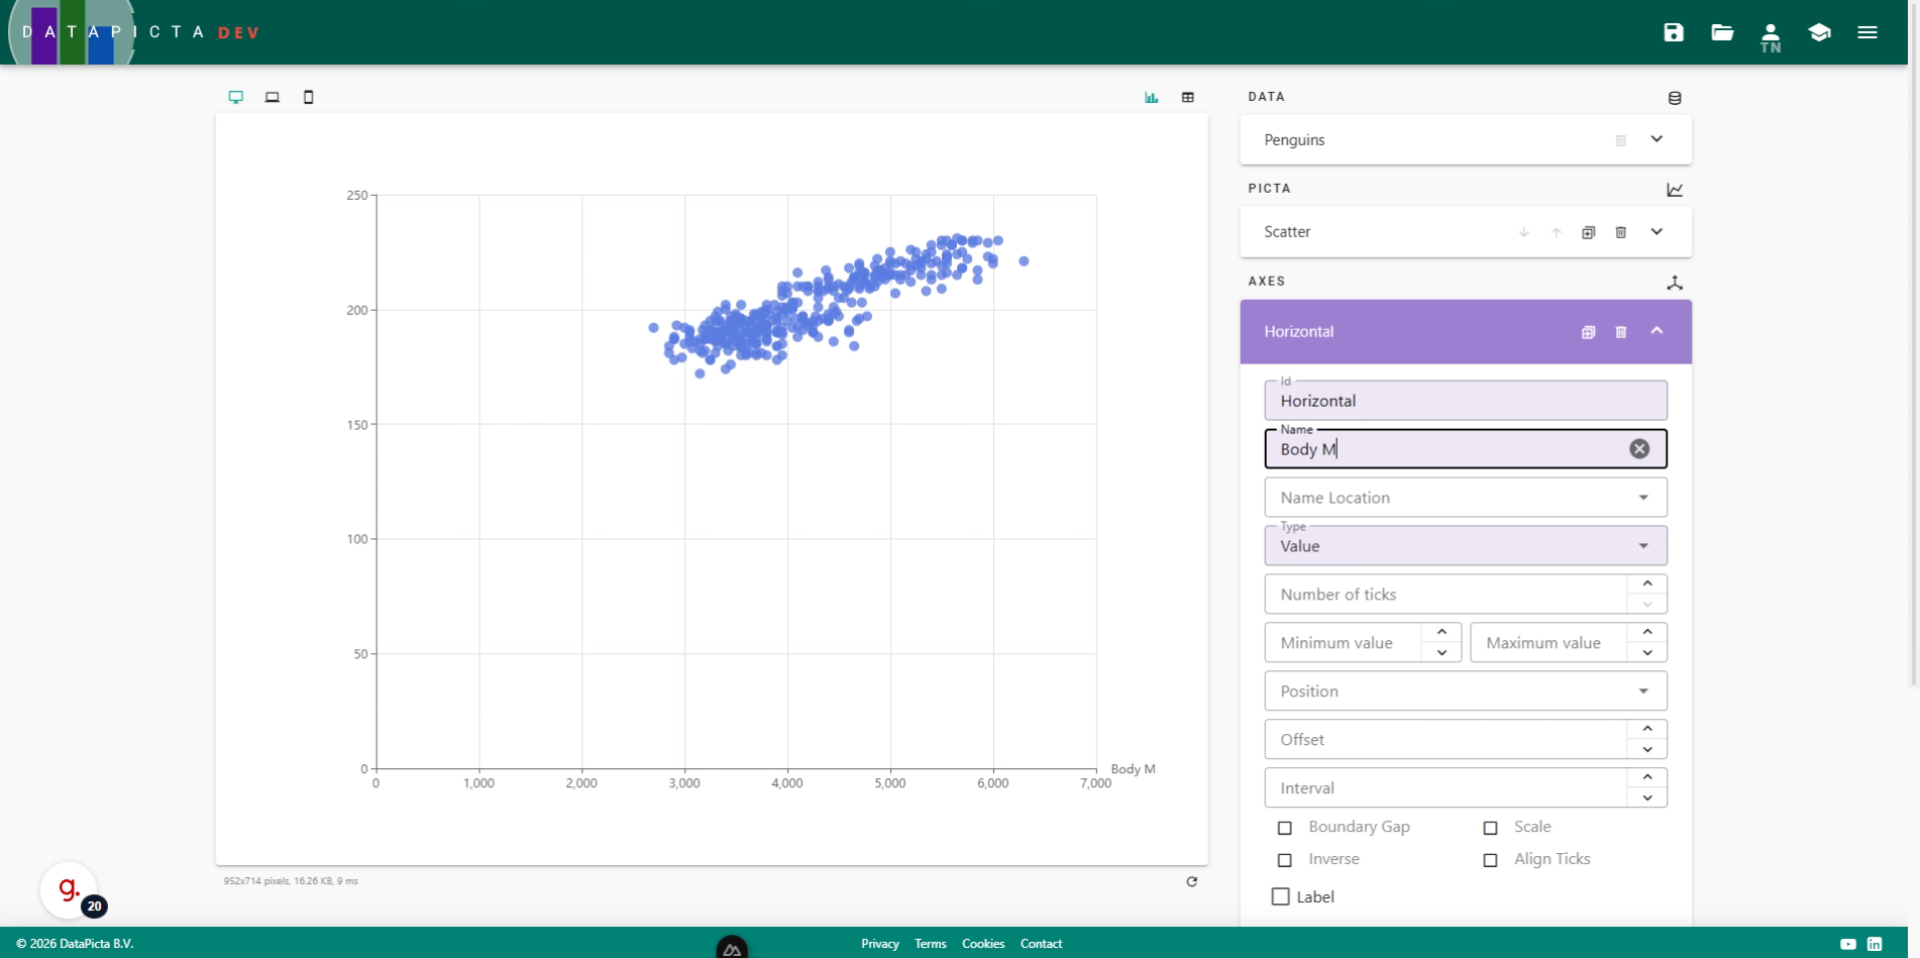Check the Align Ticks option

tap(1490, 860)
